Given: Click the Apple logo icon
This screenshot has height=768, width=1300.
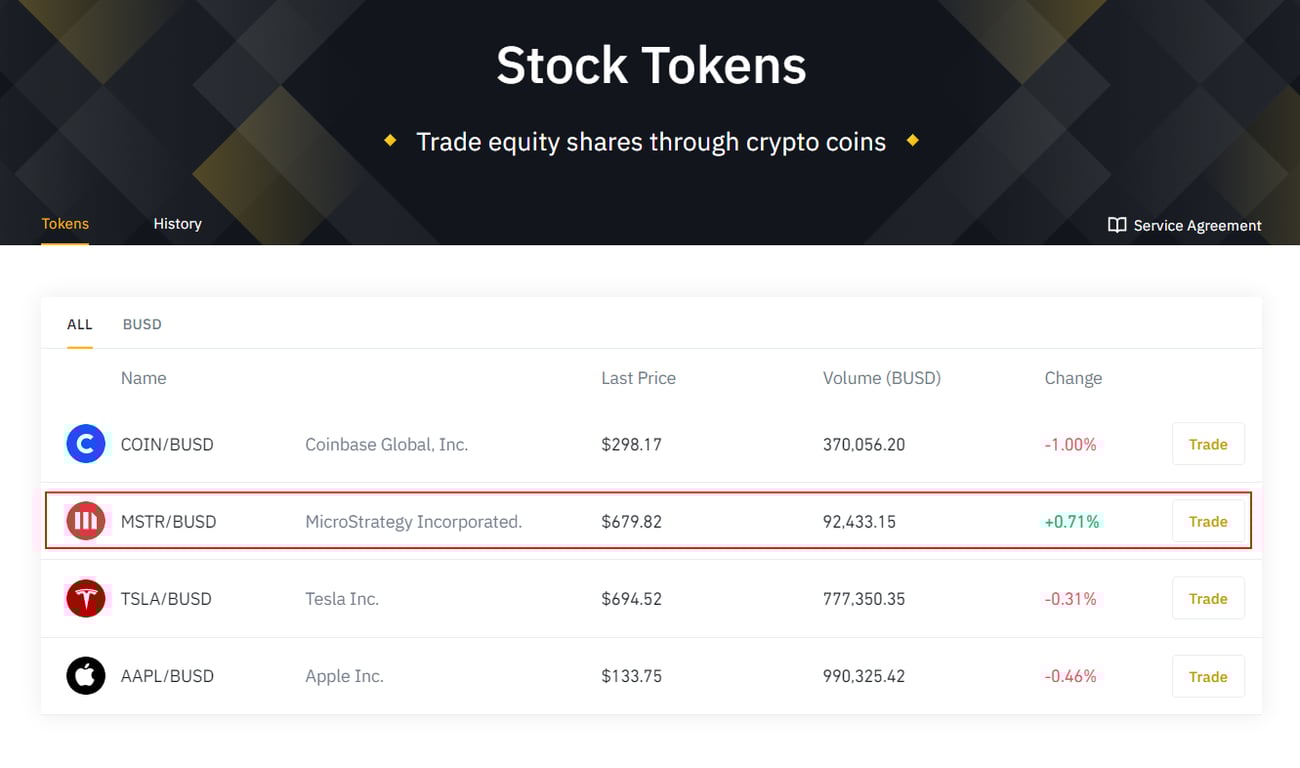Looking at the screenshot, I should click(x=86, y=676).
